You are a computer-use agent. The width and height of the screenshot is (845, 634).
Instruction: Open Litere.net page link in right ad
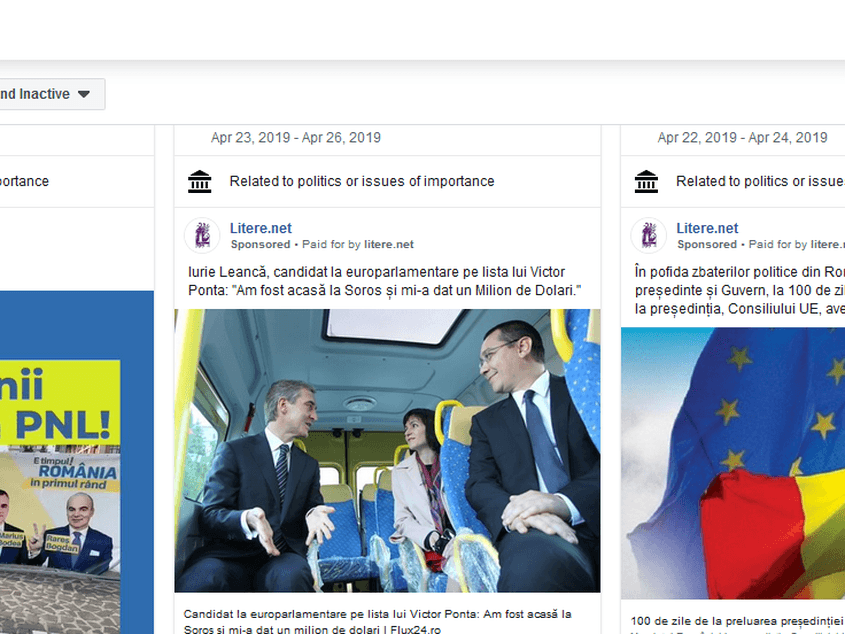coord(707,228)
